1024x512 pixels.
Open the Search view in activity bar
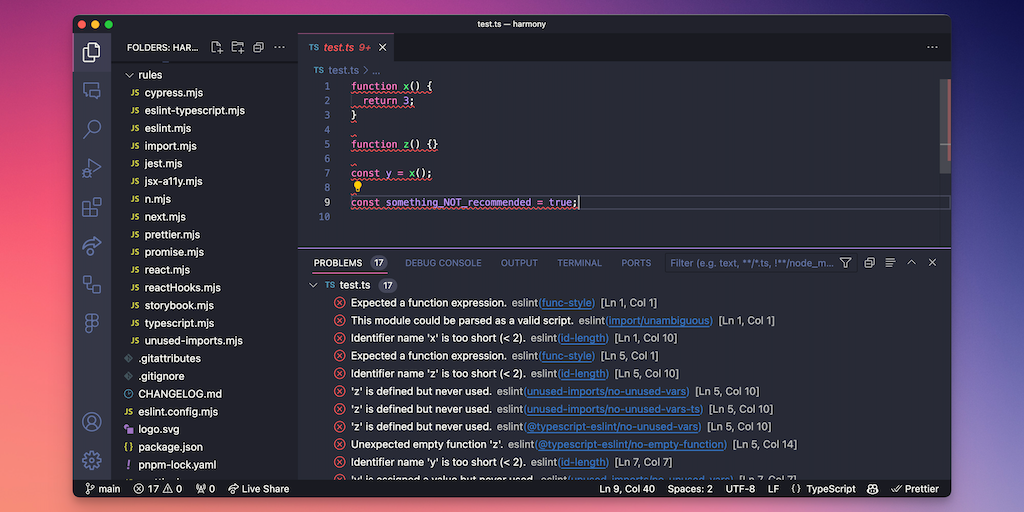[92, 129]
